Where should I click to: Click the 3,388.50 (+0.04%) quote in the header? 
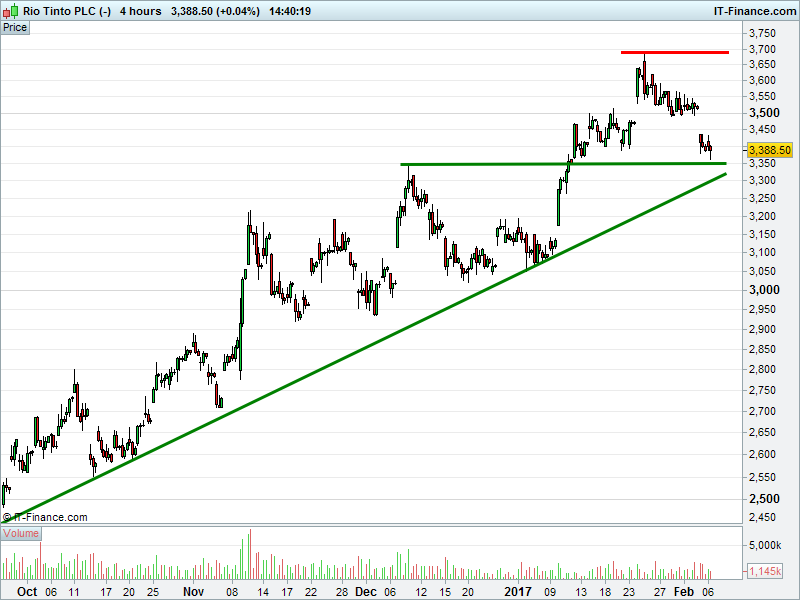pos(215,11)
